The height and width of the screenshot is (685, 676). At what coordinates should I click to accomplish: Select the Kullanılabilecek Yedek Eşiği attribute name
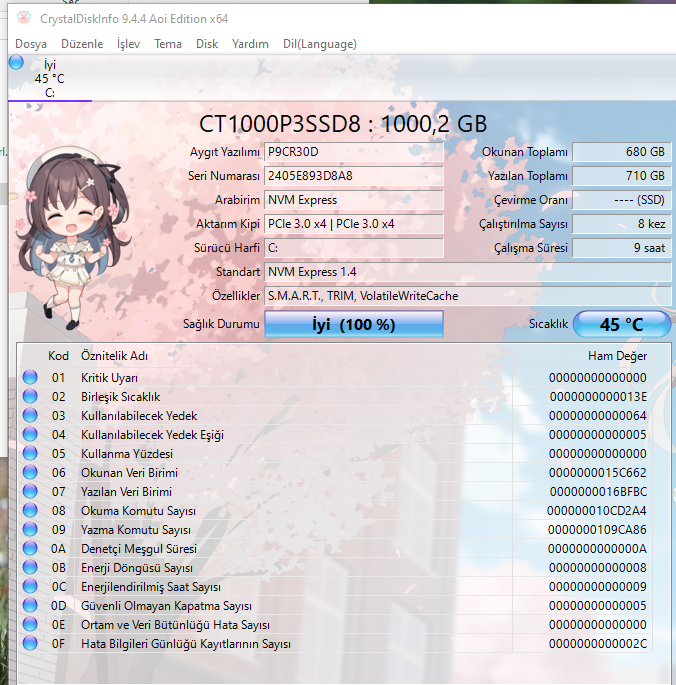pos(153,435)
